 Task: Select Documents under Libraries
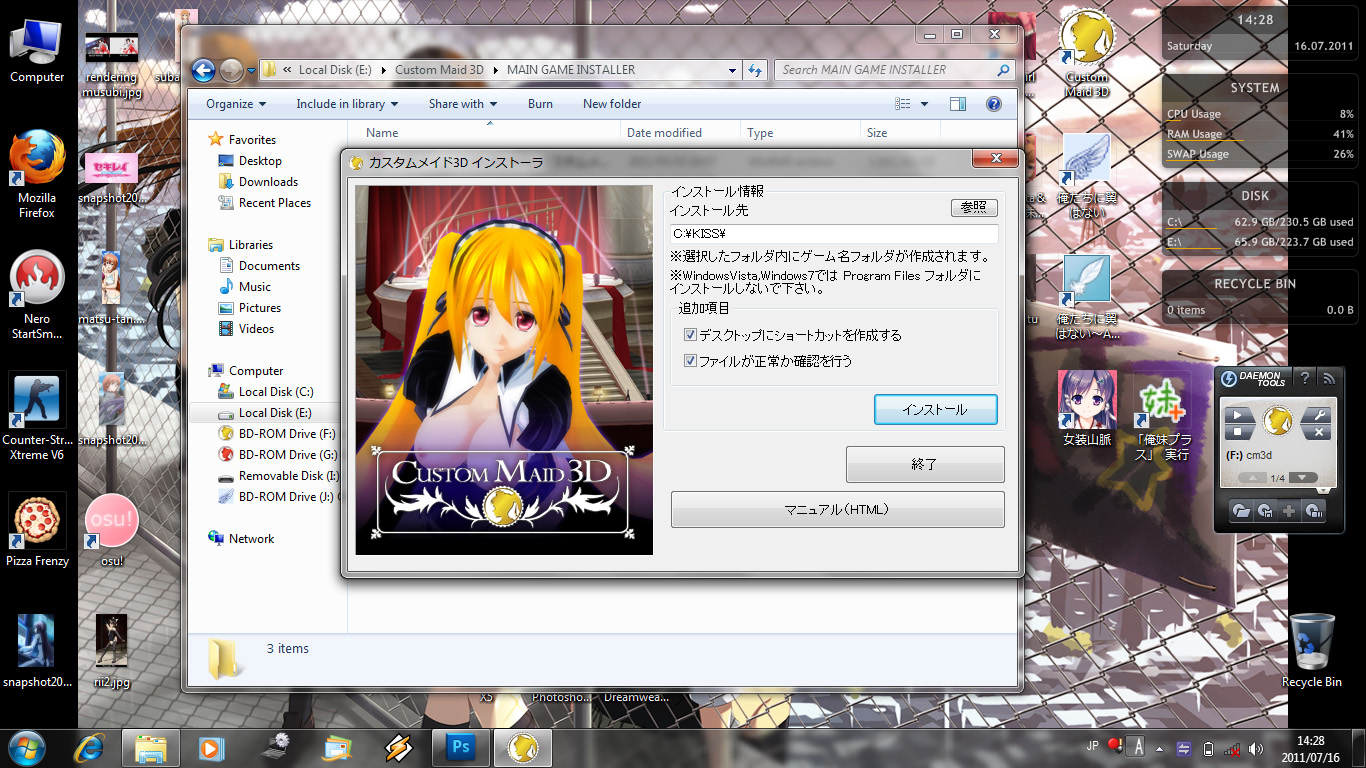click(259, 266)
